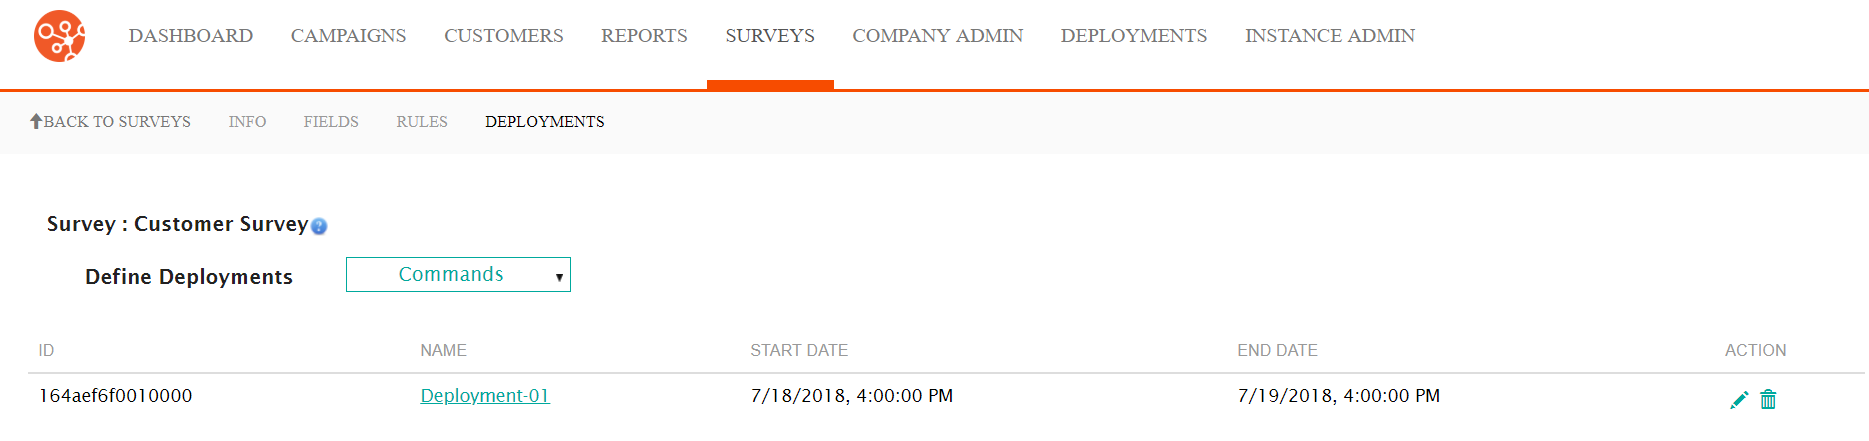Open Instance Admin menu

[1330, 36]
